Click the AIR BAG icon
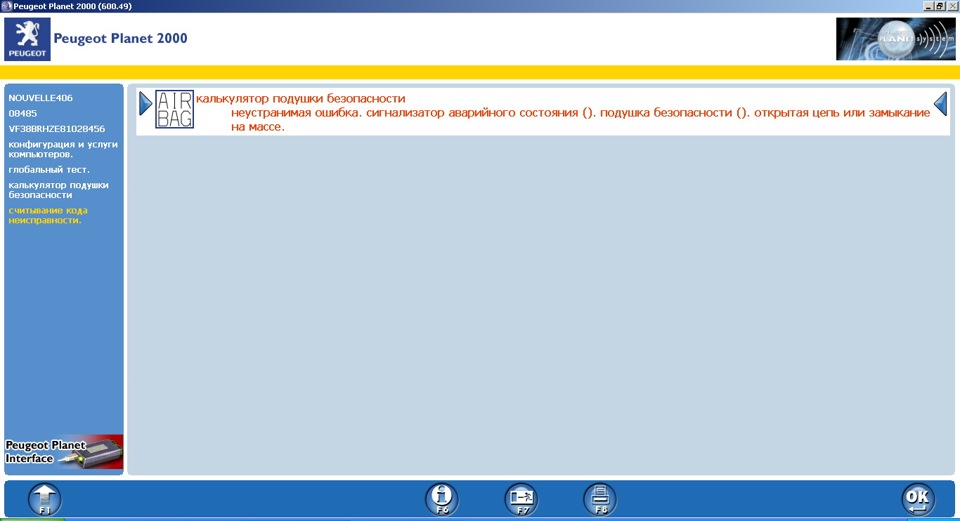Image resolution: width=960 pixels, height=521 pixels. (174, 110)
